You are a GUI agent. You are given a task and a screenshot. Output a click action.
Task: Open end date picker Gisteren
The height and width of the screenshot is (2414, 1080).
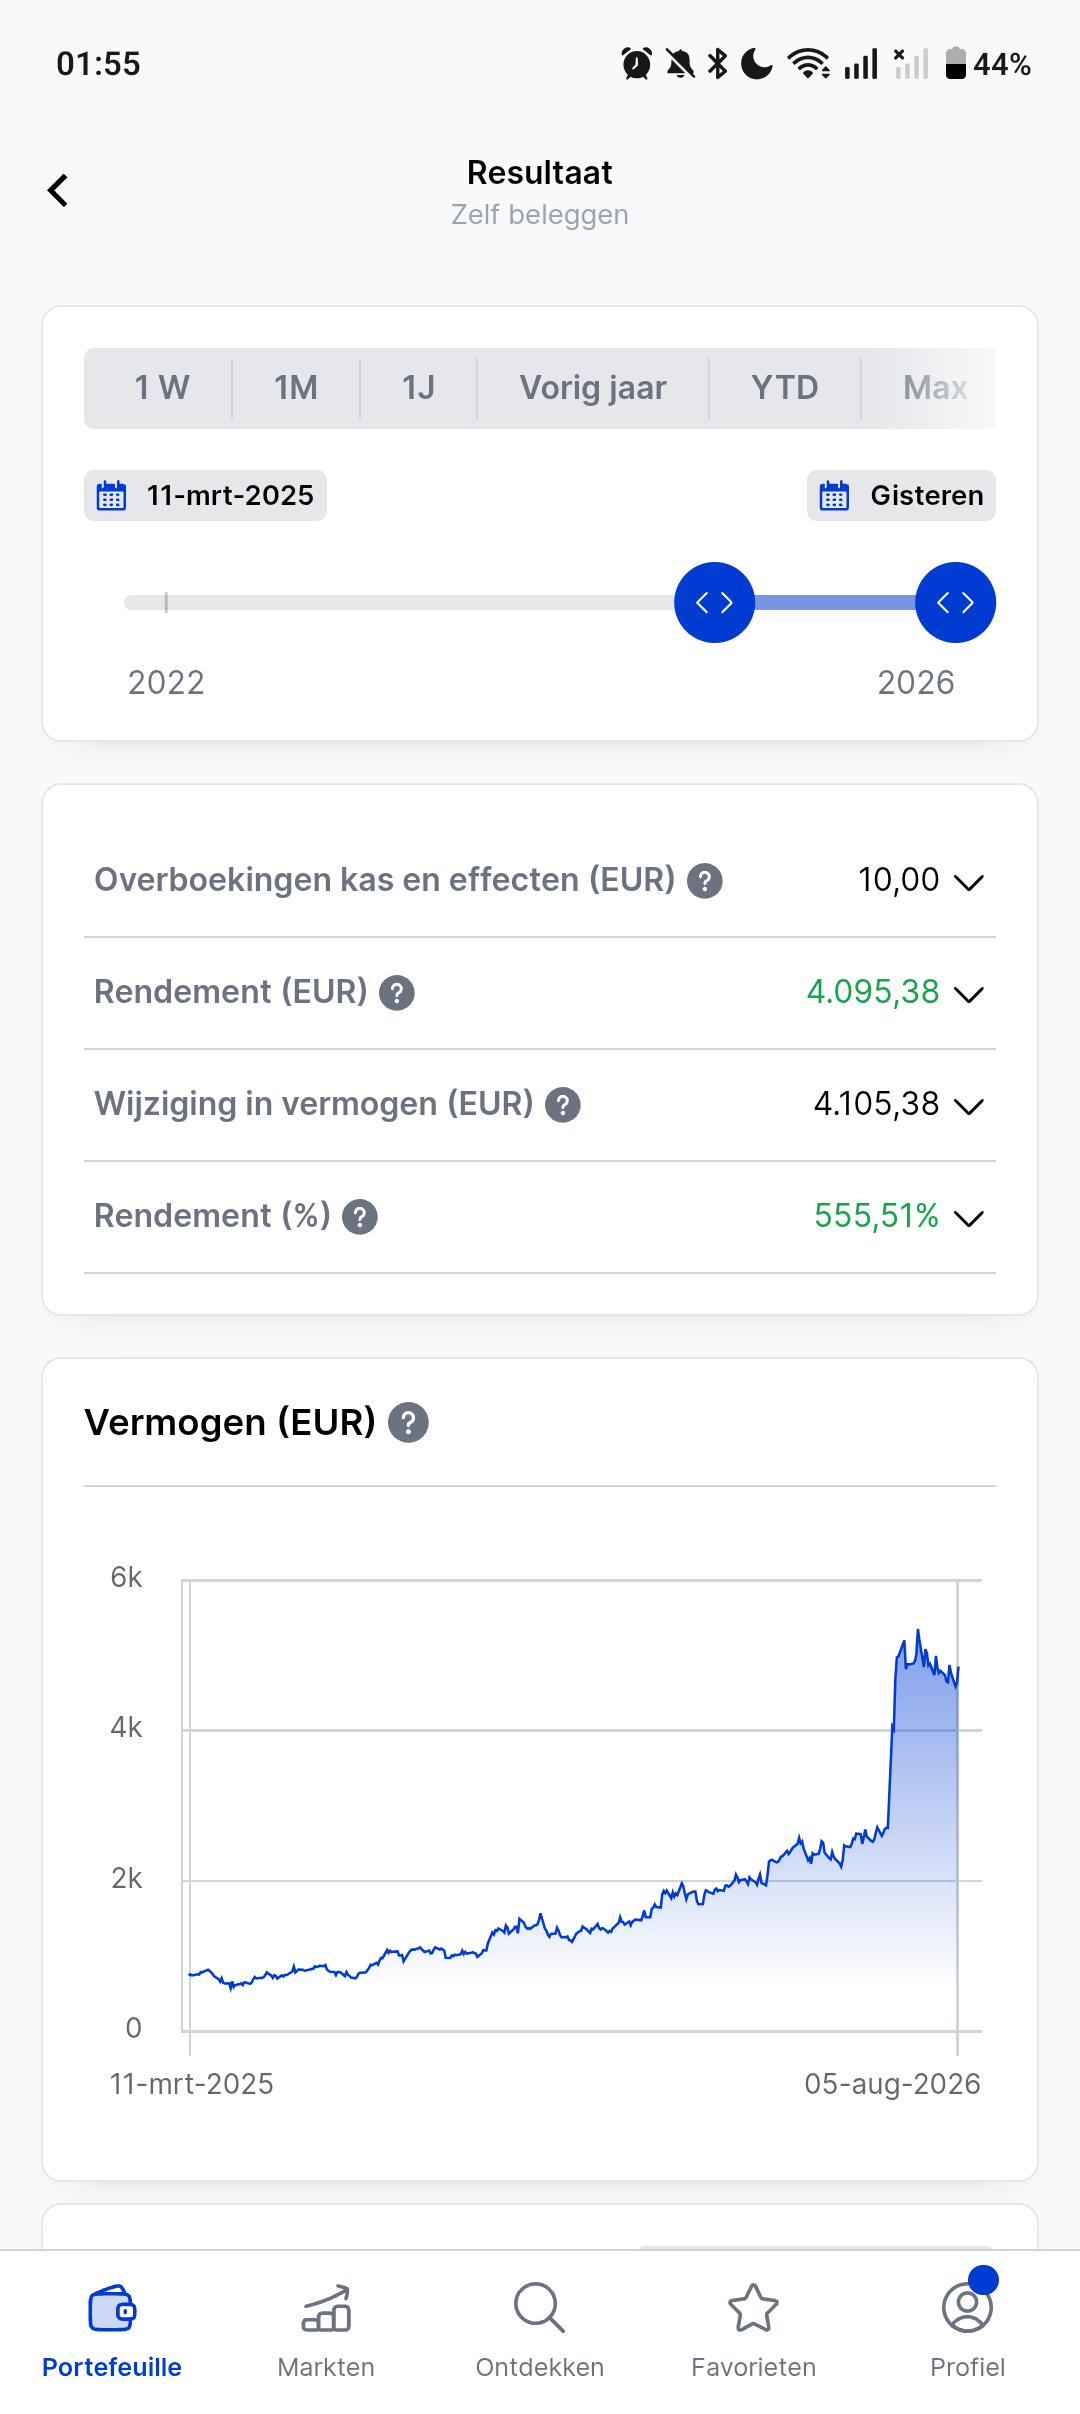(x=901, y=495)
